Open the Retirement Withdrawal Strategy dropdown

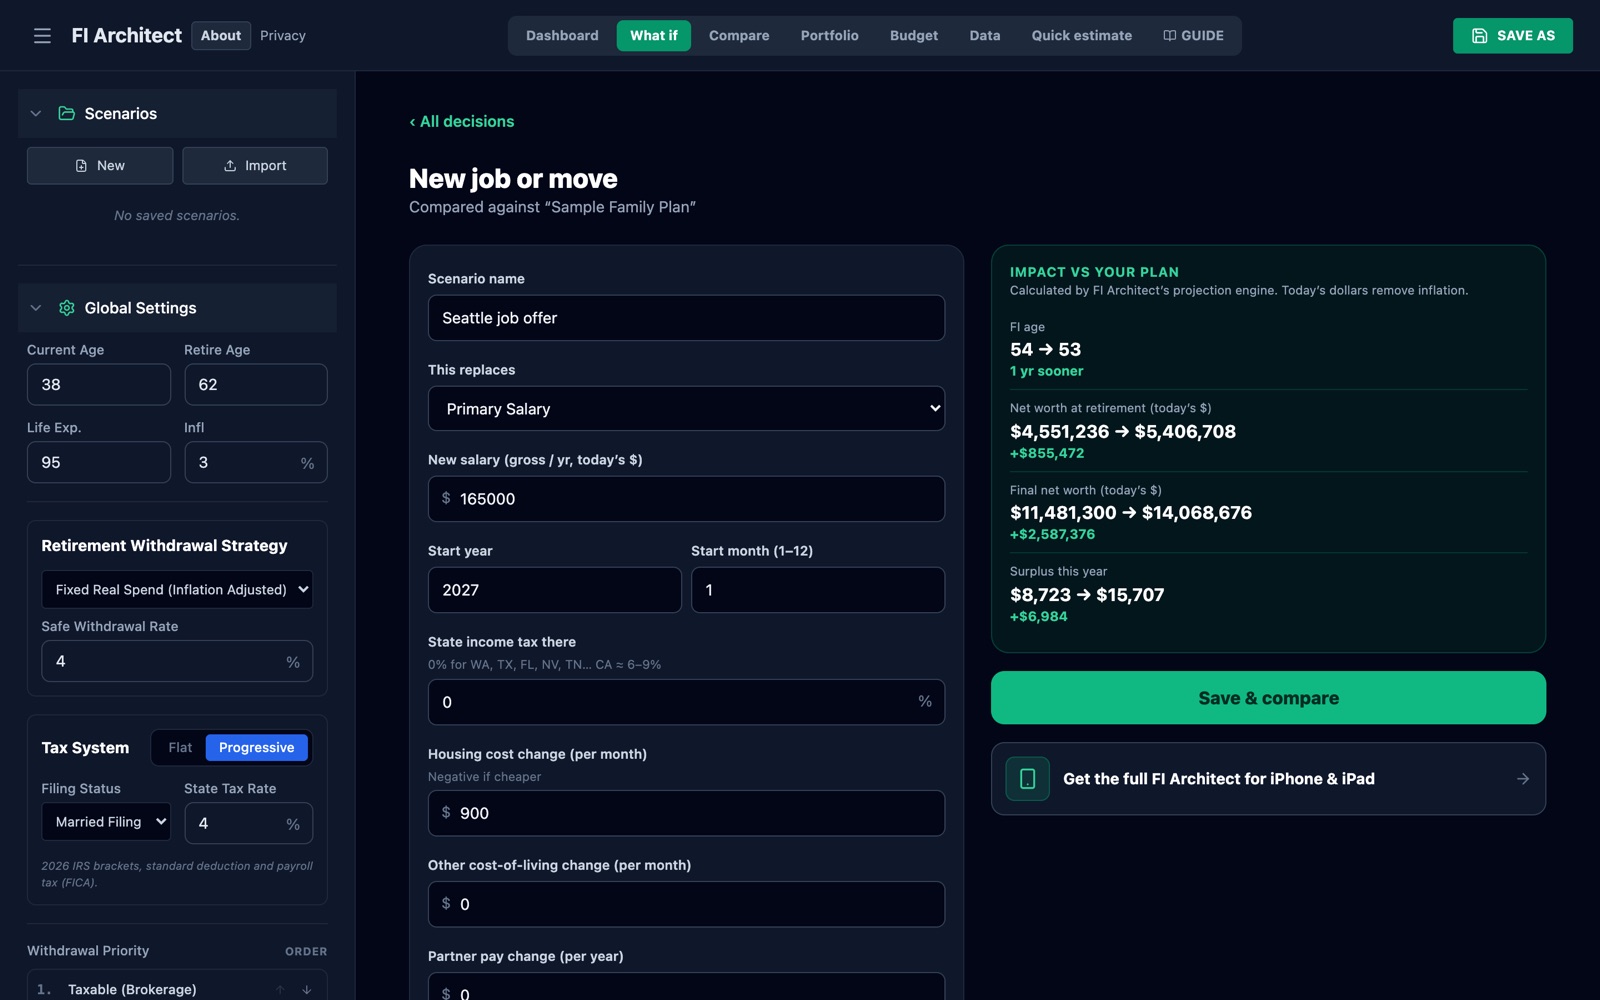177,590
